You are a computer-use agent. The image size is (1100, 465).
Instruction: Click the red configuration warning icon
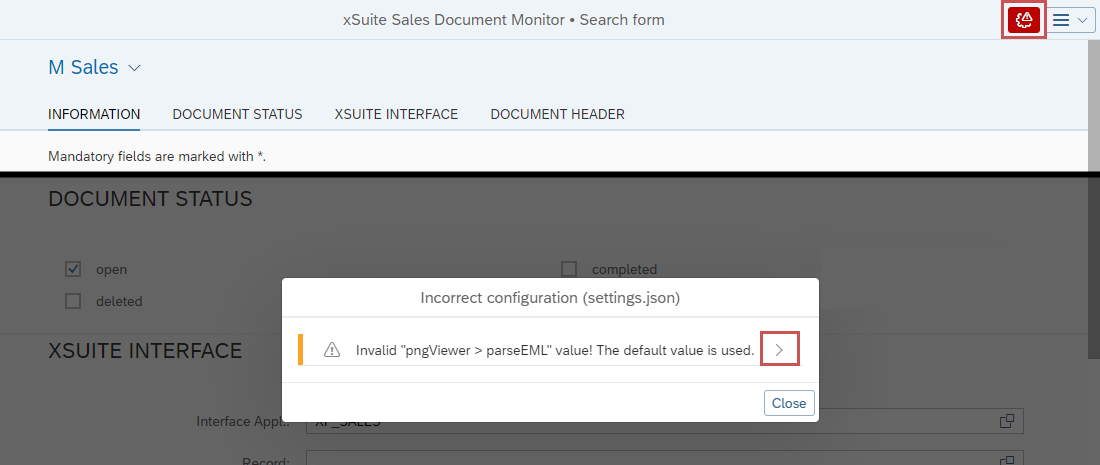pyautogui.click(x=1024, y=20)
